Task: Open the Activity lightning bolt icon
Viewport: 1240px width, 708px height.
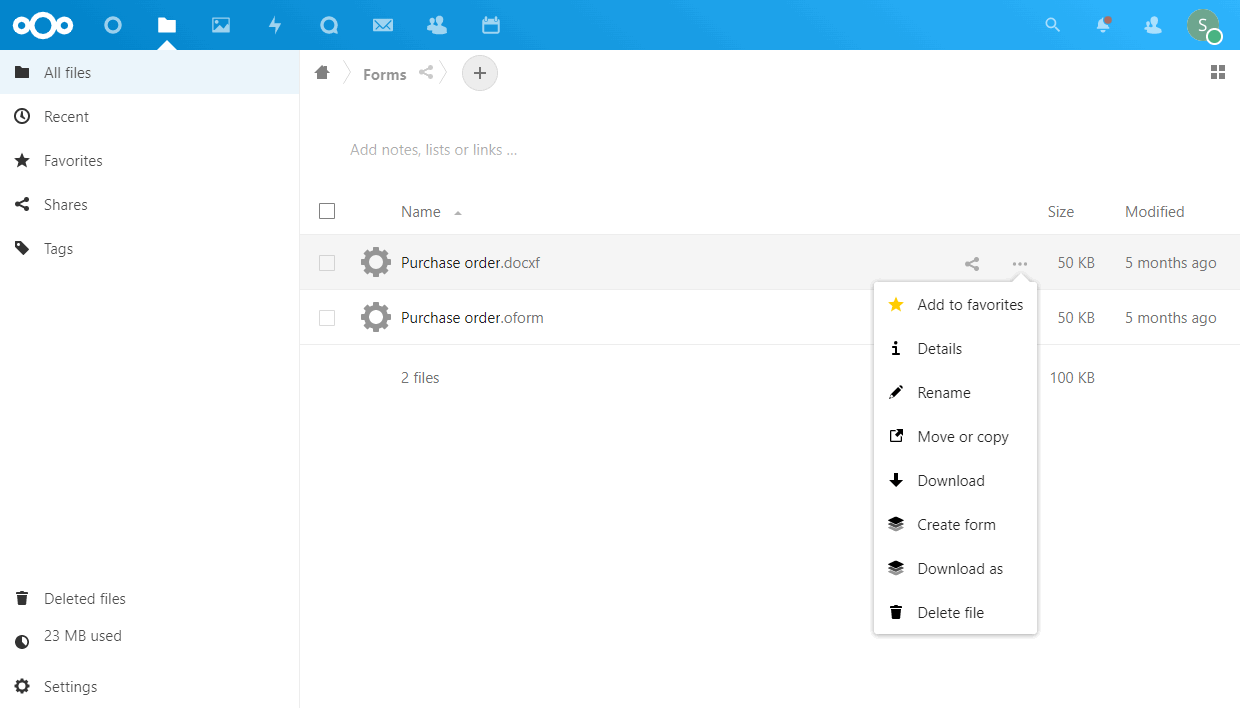Action: point(275,25)
